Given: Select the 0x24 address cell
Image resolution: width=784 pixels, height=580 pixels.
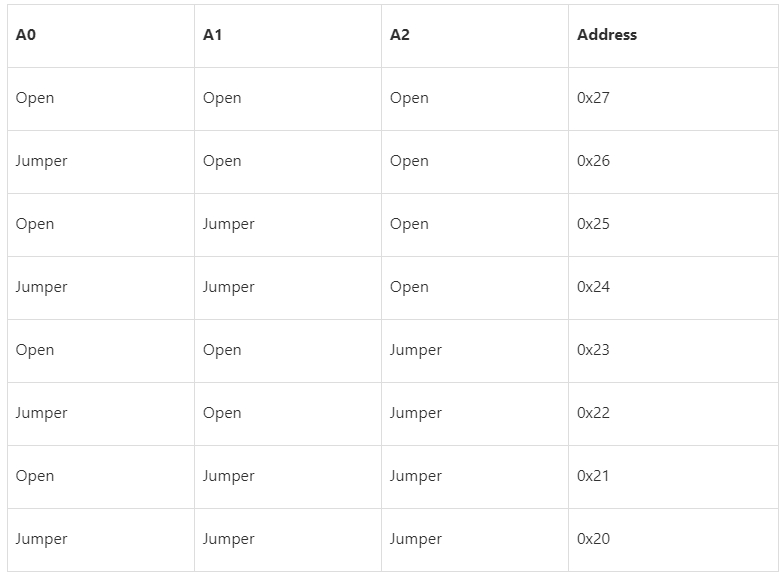Looking at the screenshot, I should (x=594, y=287).
